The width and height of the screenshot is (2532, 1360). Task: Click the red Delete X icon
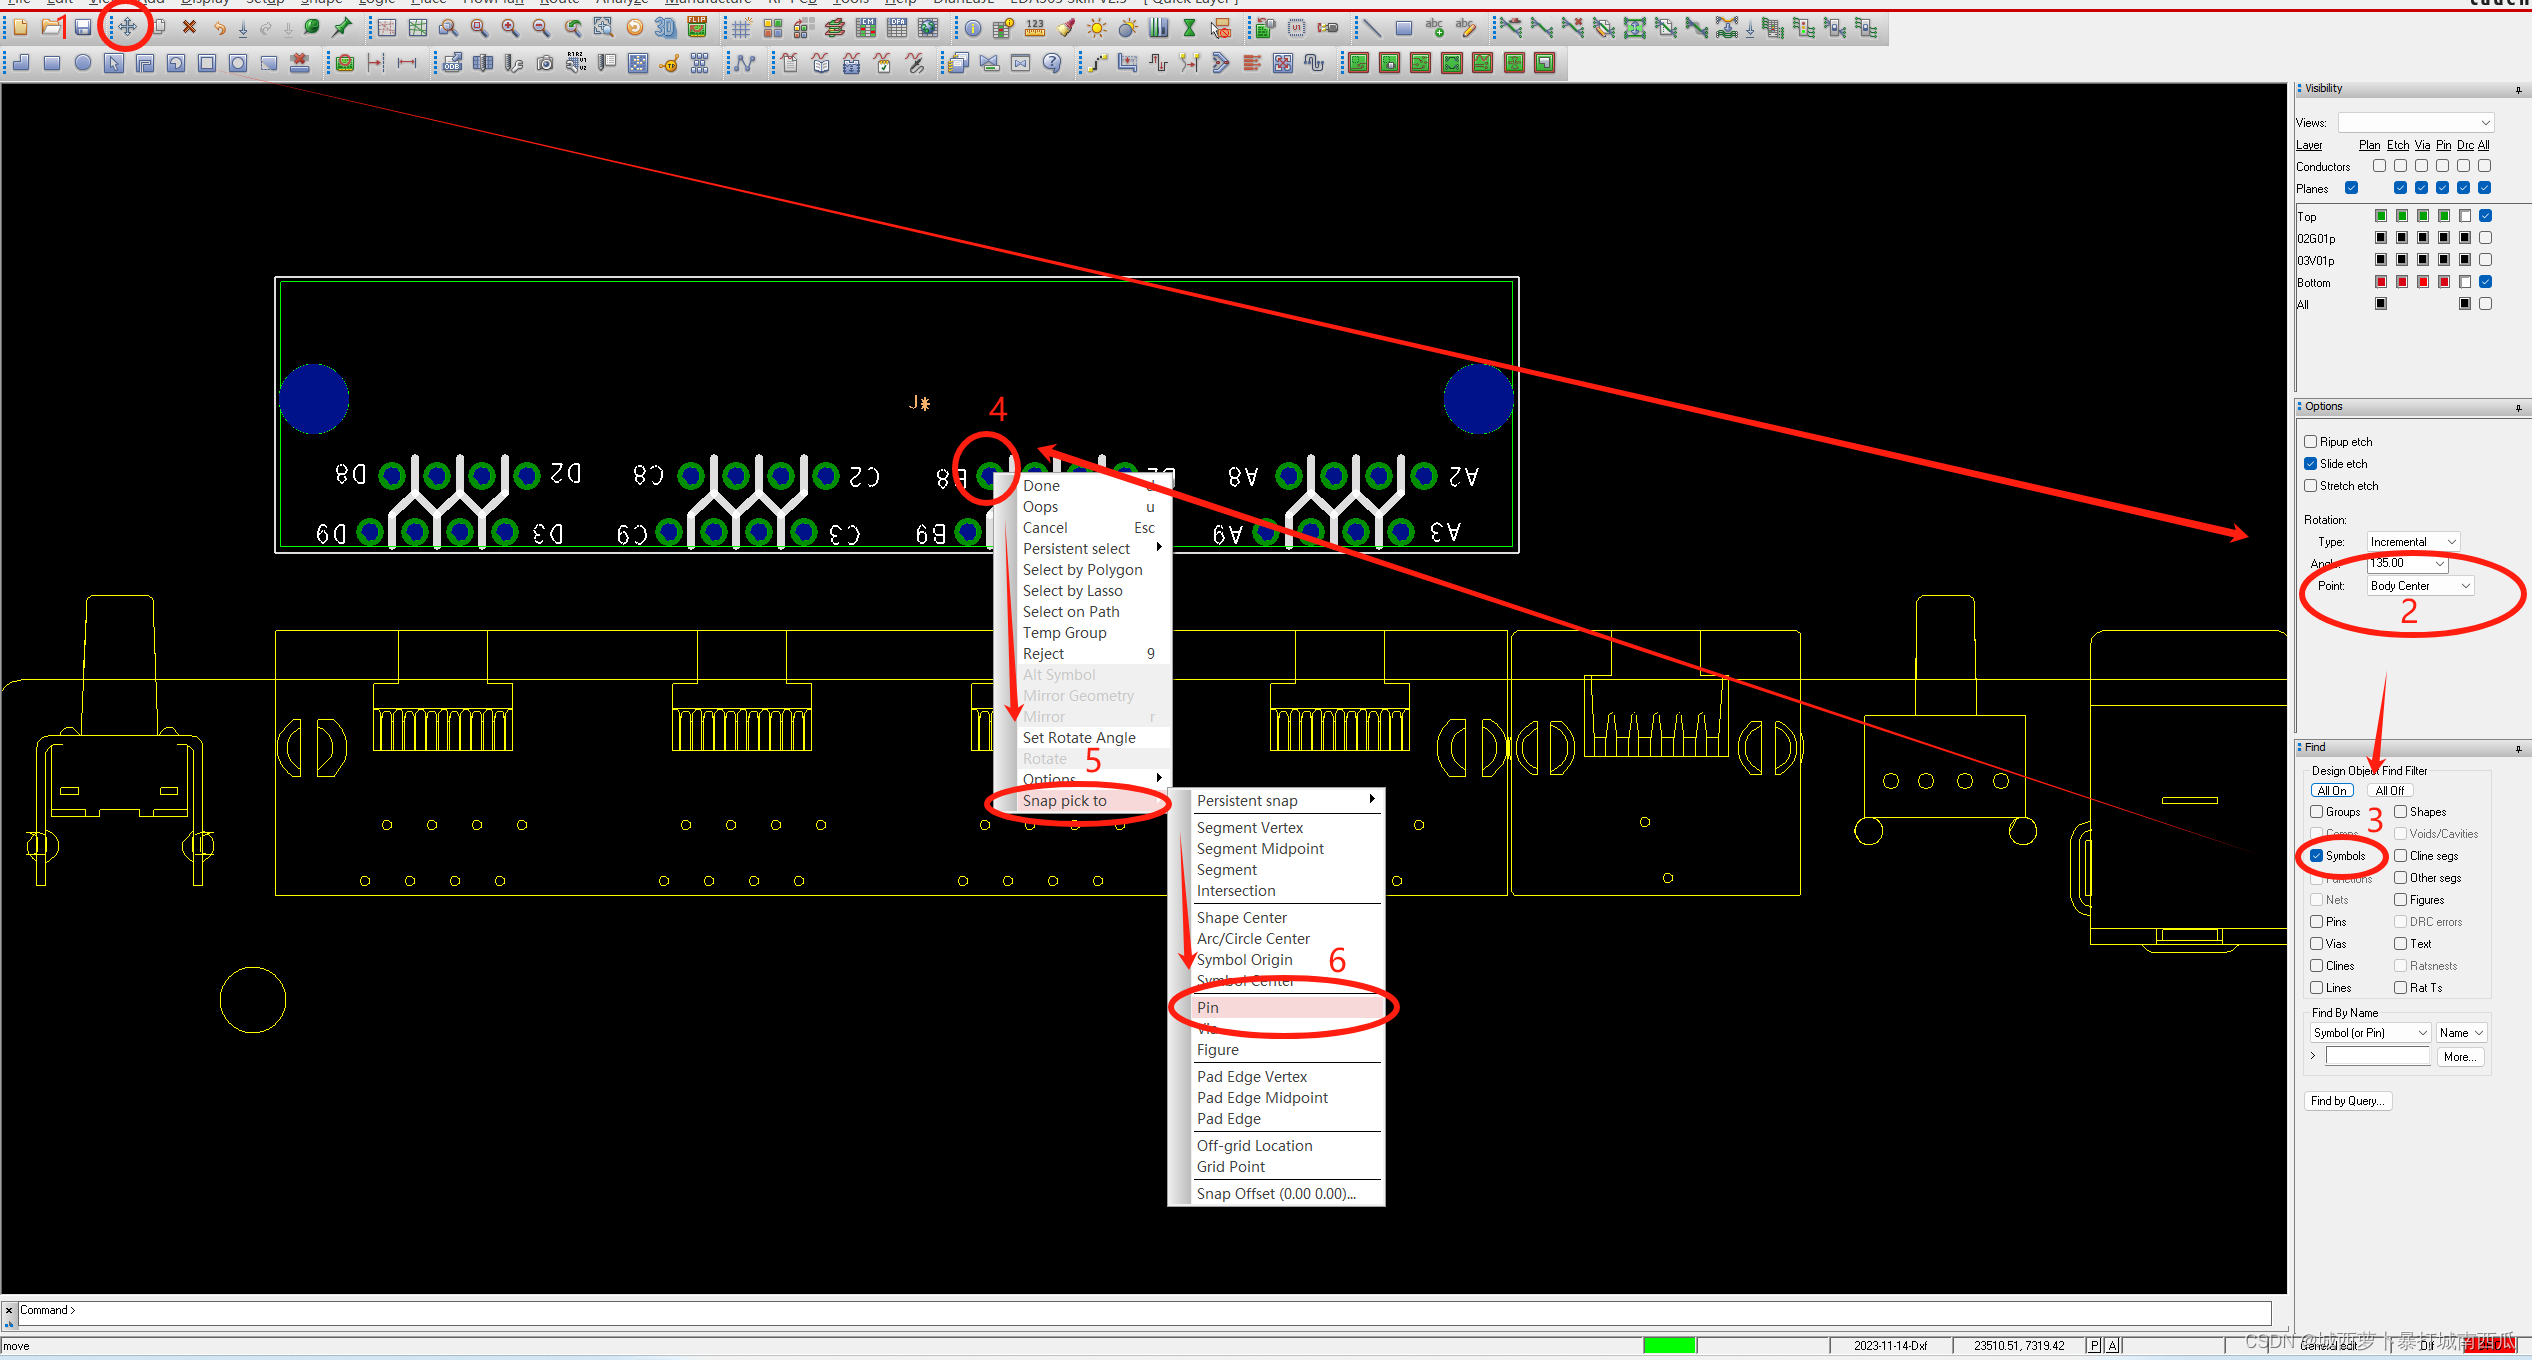pos(189,27)
